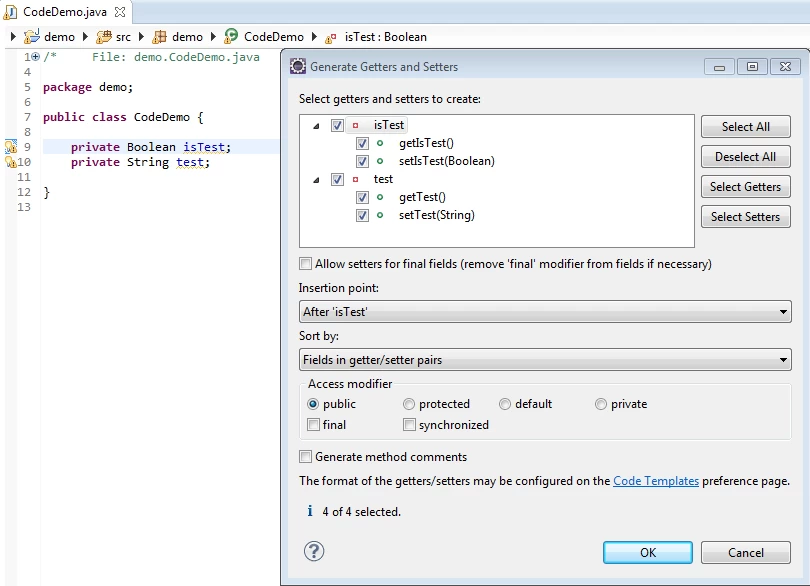Screen dimensions: 810x586
Task: Enable Allow setters for final fields
Action: [305, 264]
